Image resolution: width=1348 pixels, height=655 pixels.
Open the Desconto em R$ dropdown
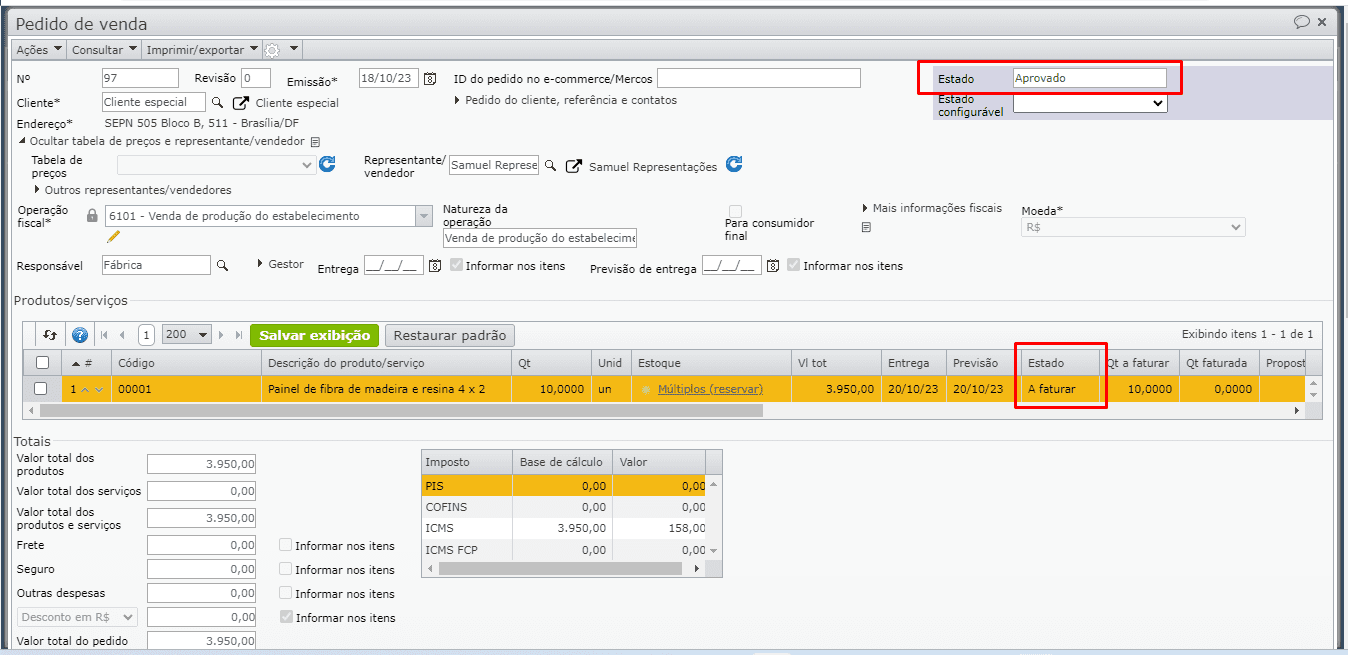77,618
